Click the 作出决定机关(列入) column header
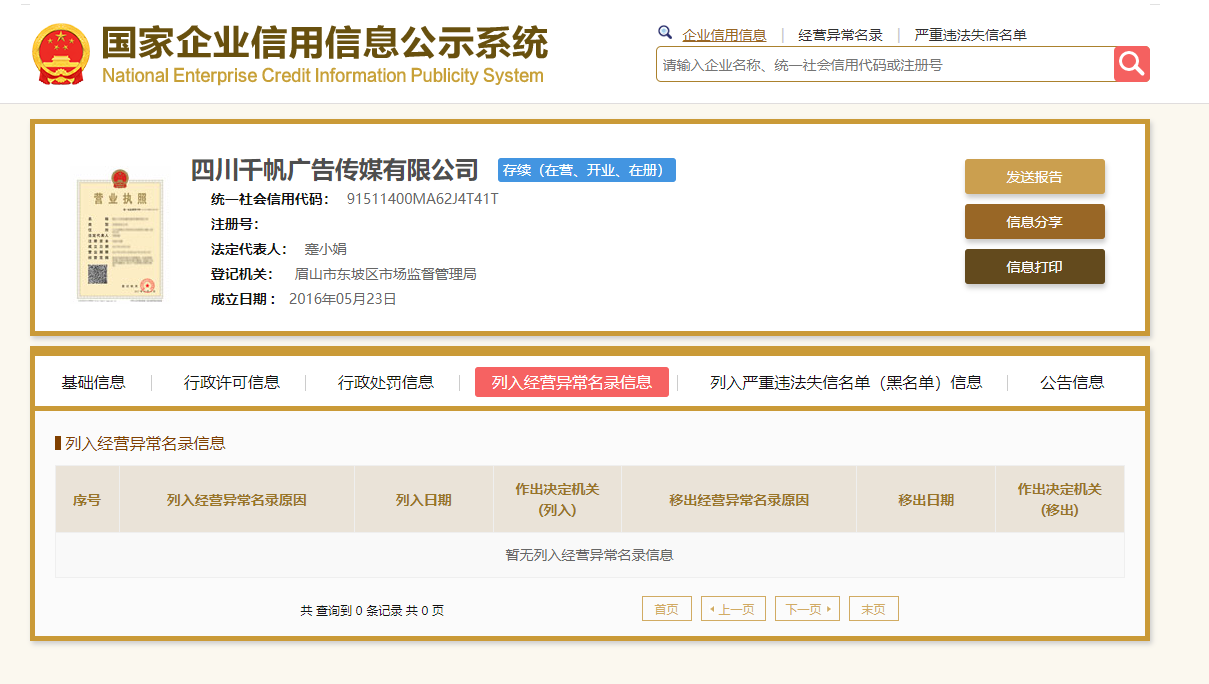 557,499
